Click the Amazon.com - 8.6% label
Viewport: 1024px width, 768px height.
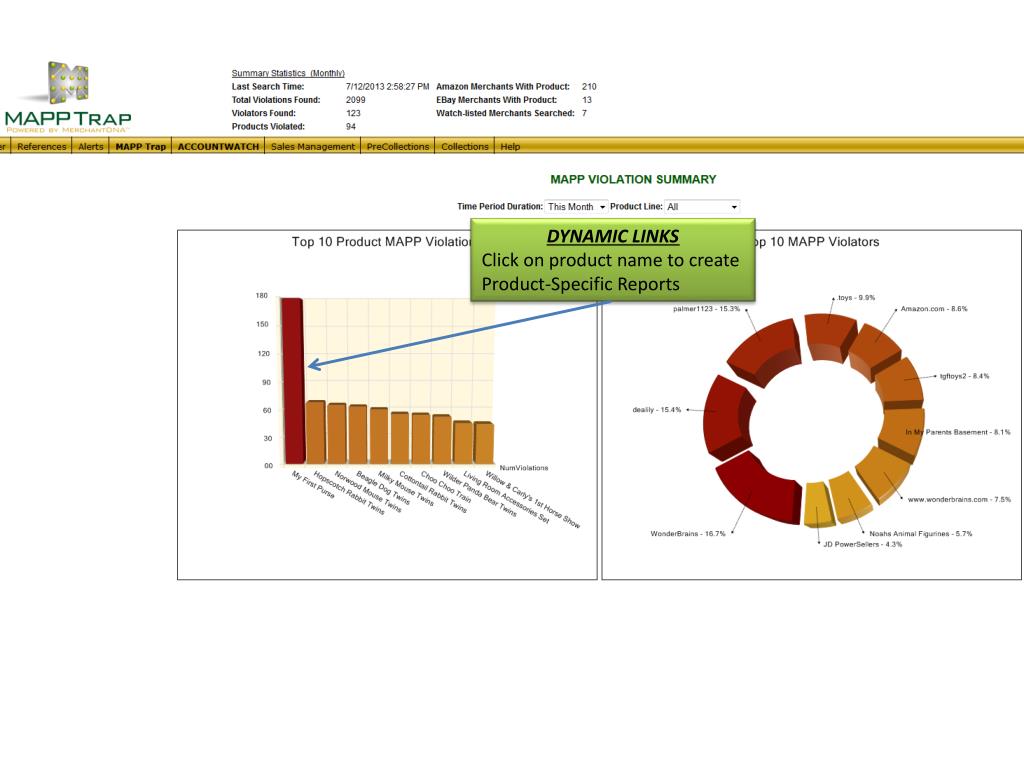pos(934,309)
